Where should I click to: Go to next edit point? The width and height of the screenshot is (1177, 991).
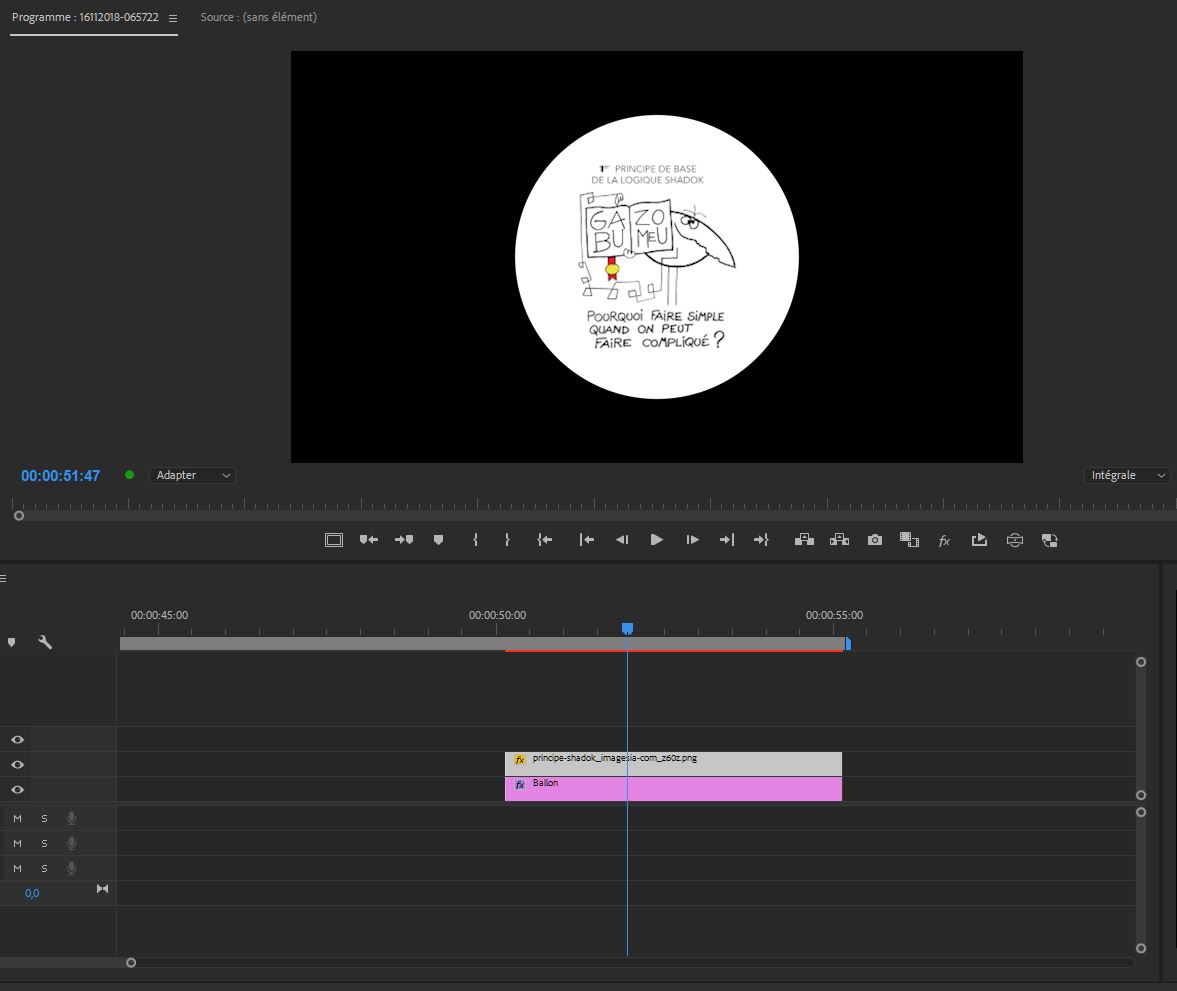tap(727, 540)
